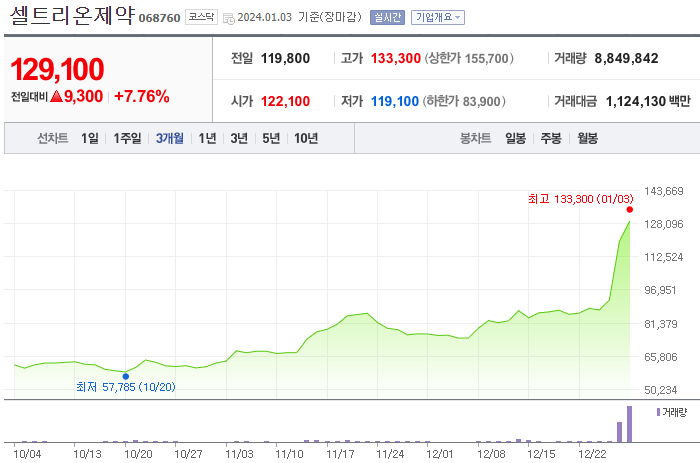The image size is (700, 463).
Task: Select the 1년 line chart tab
Action: [x=207, y=138]
